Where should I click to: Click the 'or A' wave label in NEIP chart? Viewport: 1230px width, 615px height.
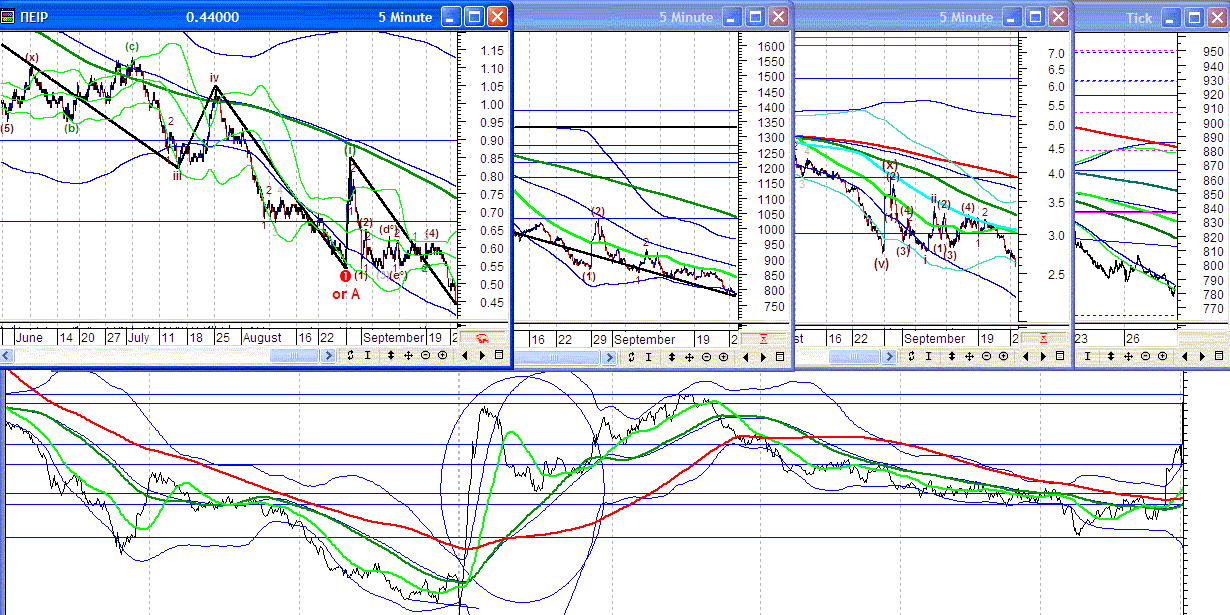345,294
